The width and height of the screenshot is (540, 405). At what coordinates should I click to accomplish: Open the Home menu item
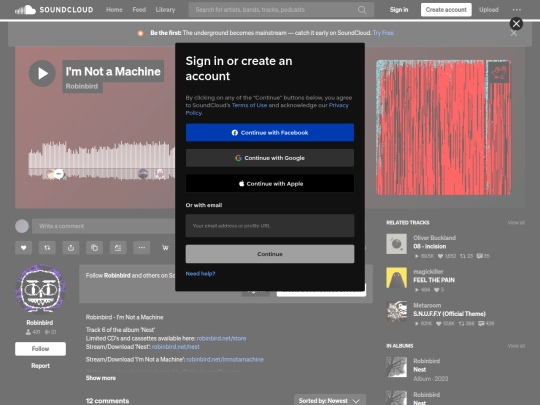pos(114,10)
